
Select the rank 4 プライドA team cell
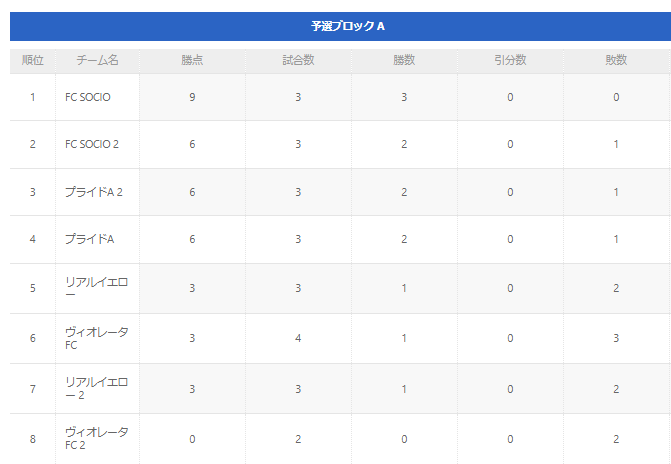(x=97, y=239)
